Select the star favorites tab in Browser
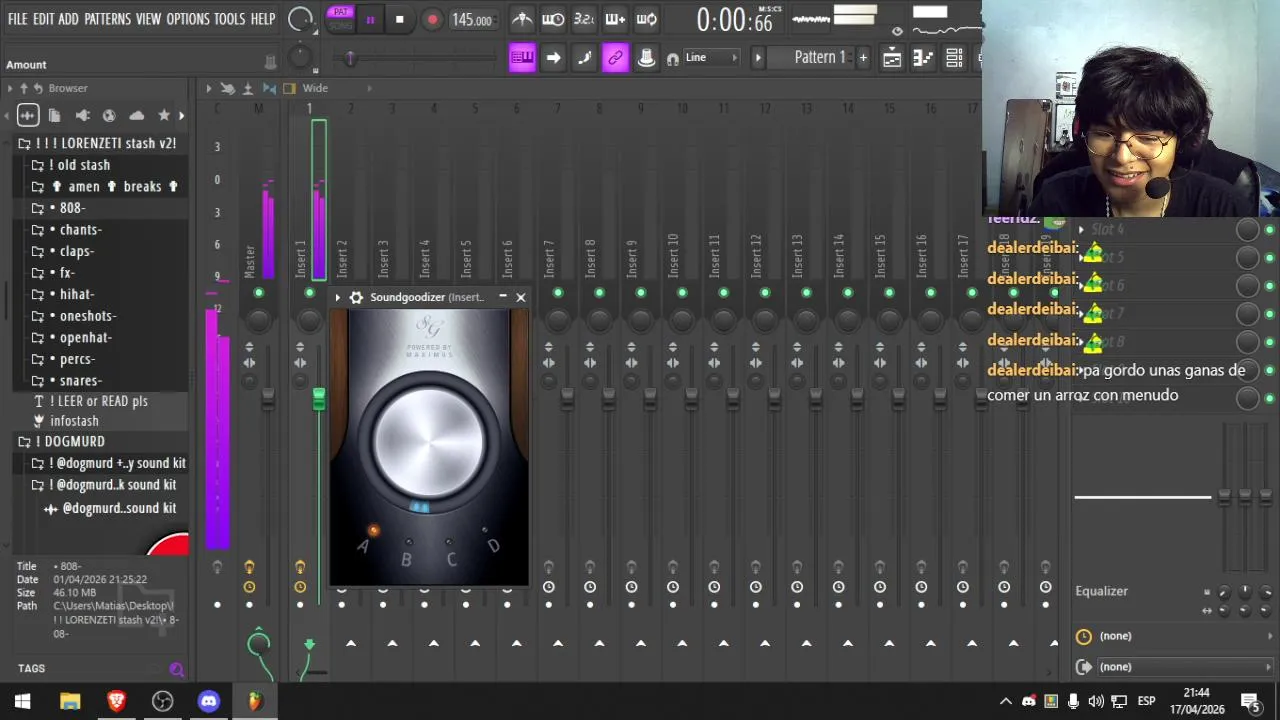1280x720 pixels. (164, 115)
